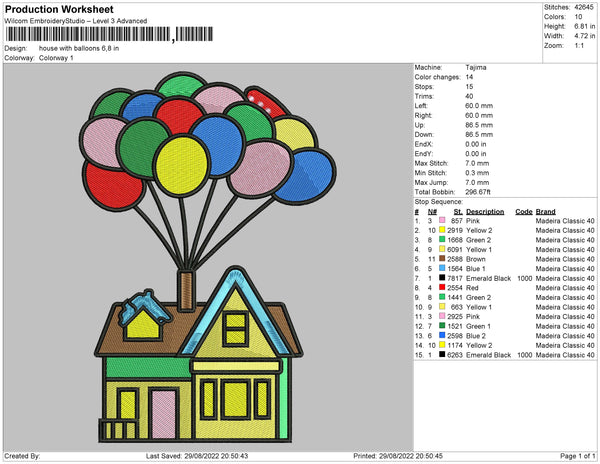Click the 'Colorway 1' value

click(x=56, y=58)
